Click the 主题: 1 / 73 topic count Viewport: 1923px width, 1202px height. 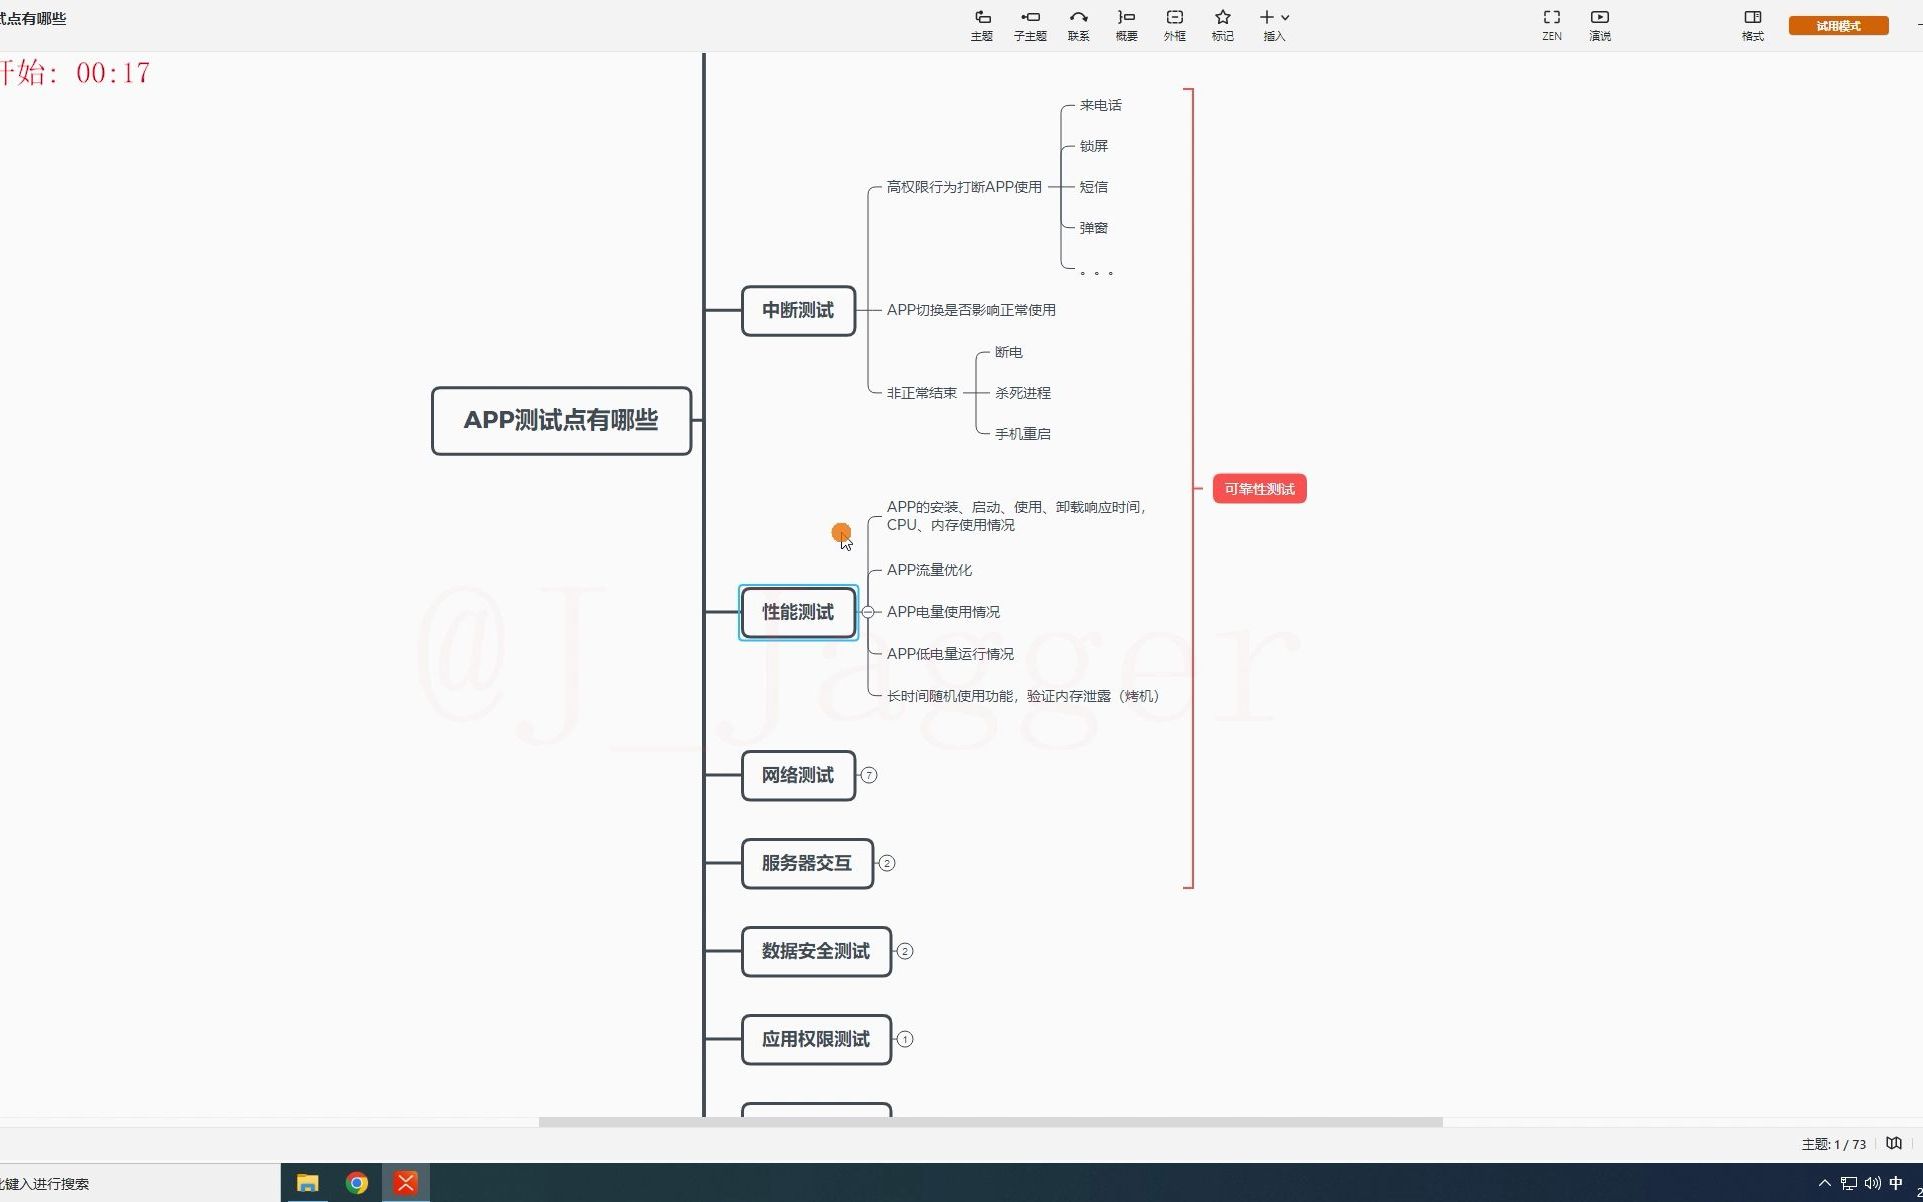[1833, 1144]
